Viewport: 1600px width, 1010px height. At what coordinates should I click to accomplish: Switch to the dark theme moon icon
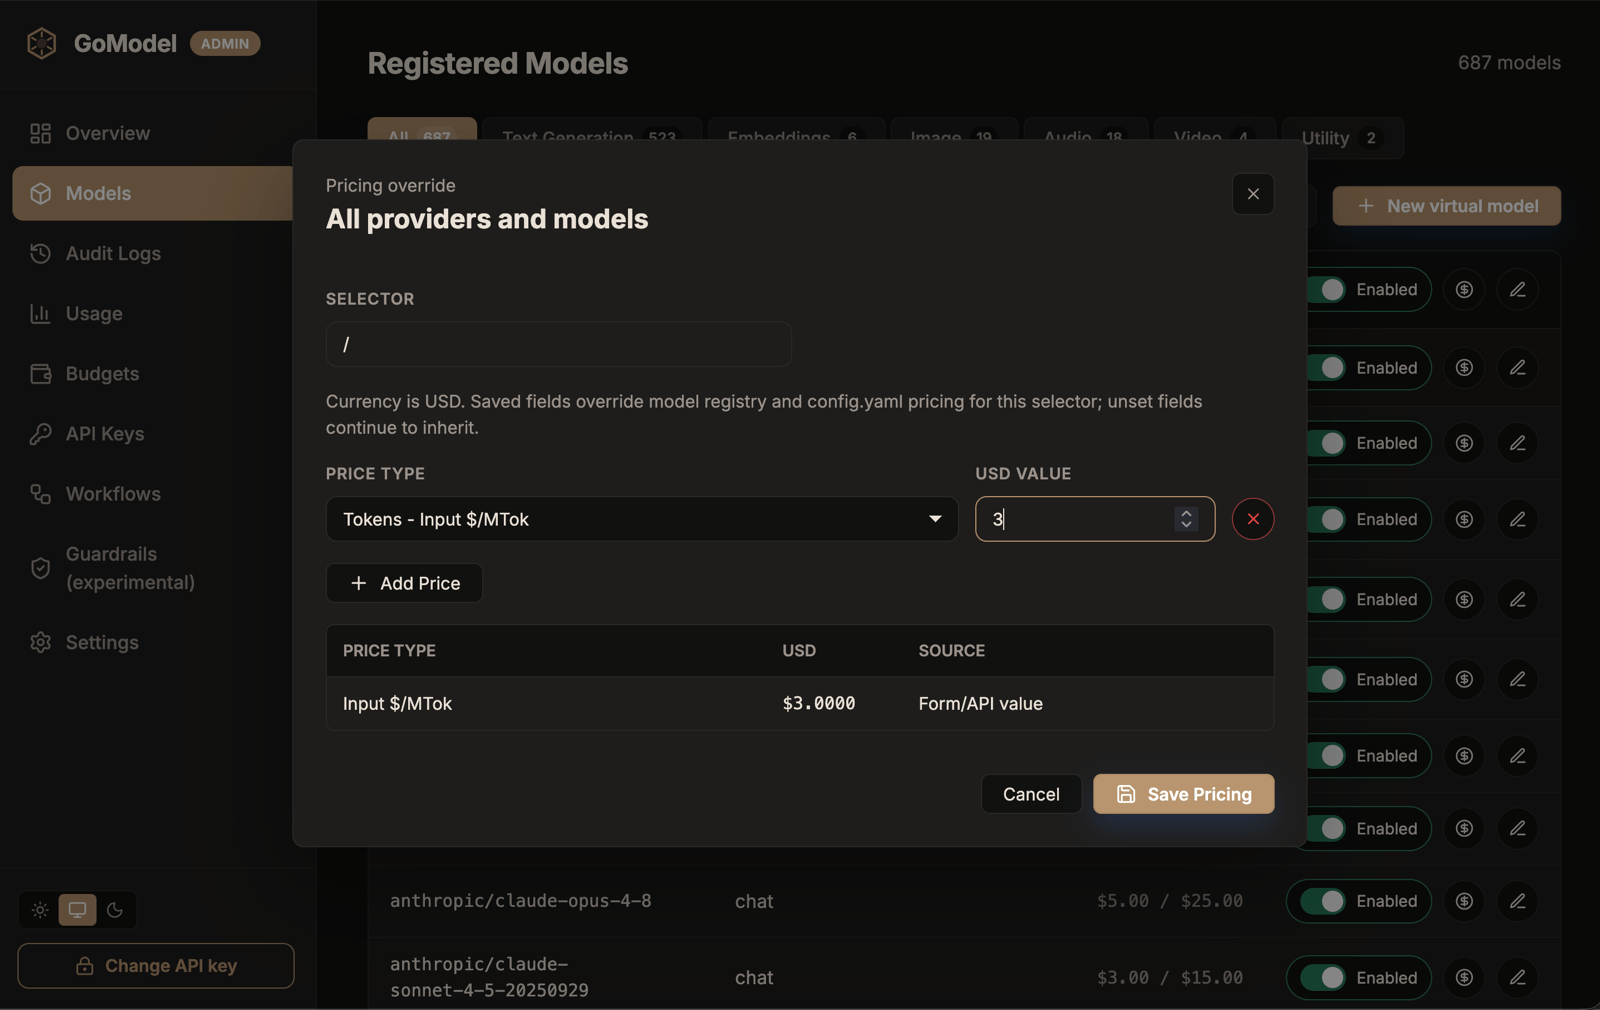click(115, 910)
